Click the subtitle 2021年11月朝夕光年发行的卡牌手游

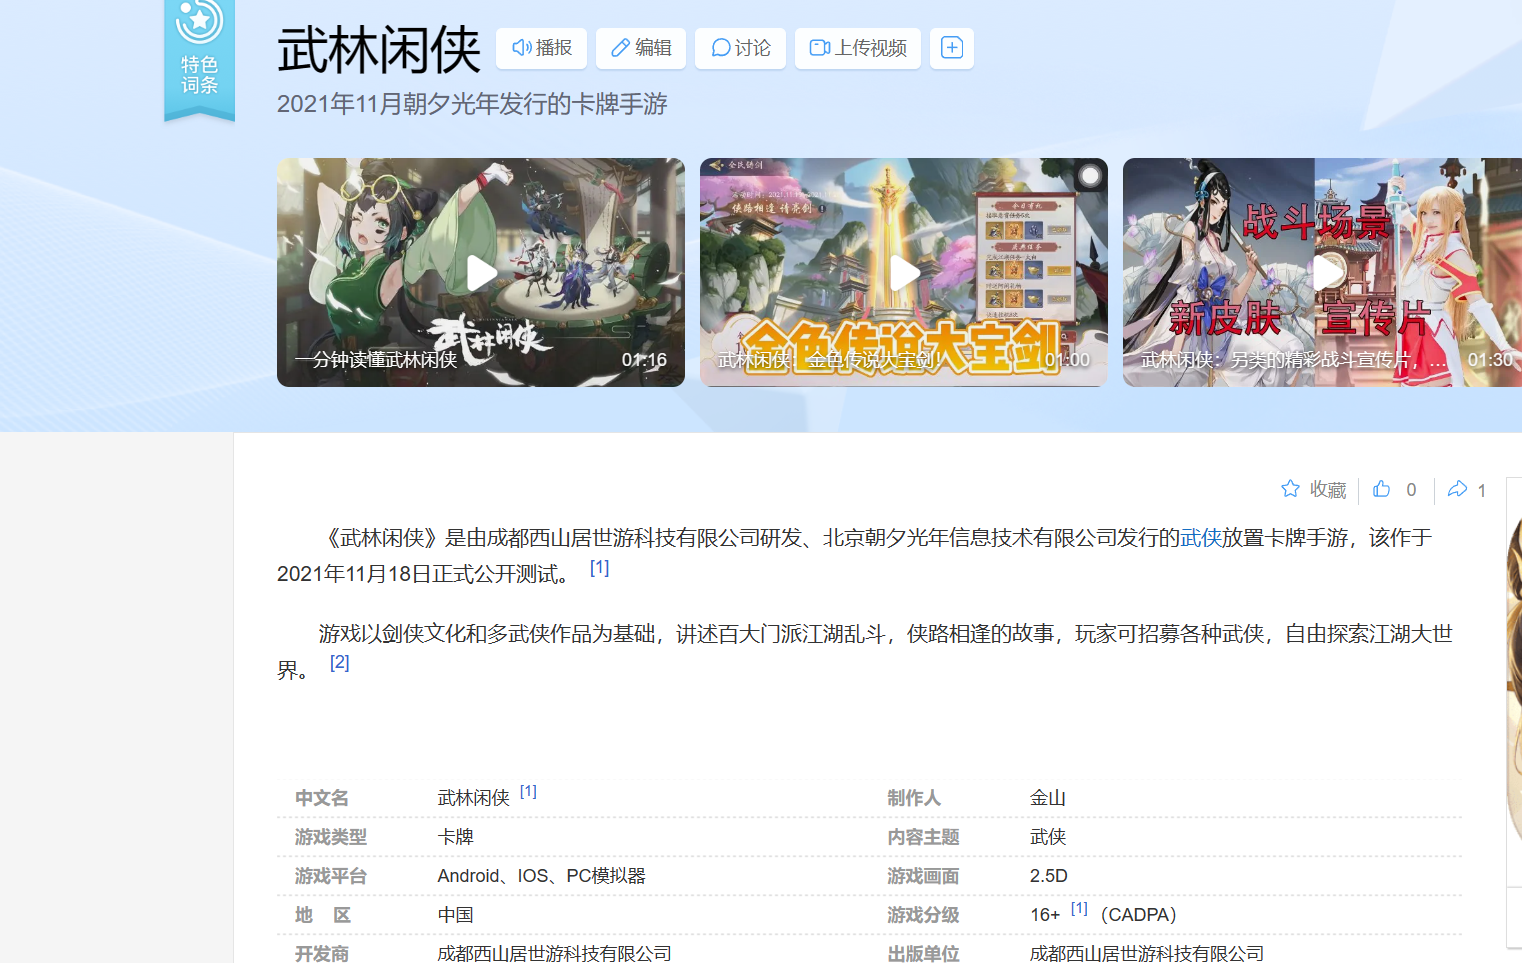point(472,104)
